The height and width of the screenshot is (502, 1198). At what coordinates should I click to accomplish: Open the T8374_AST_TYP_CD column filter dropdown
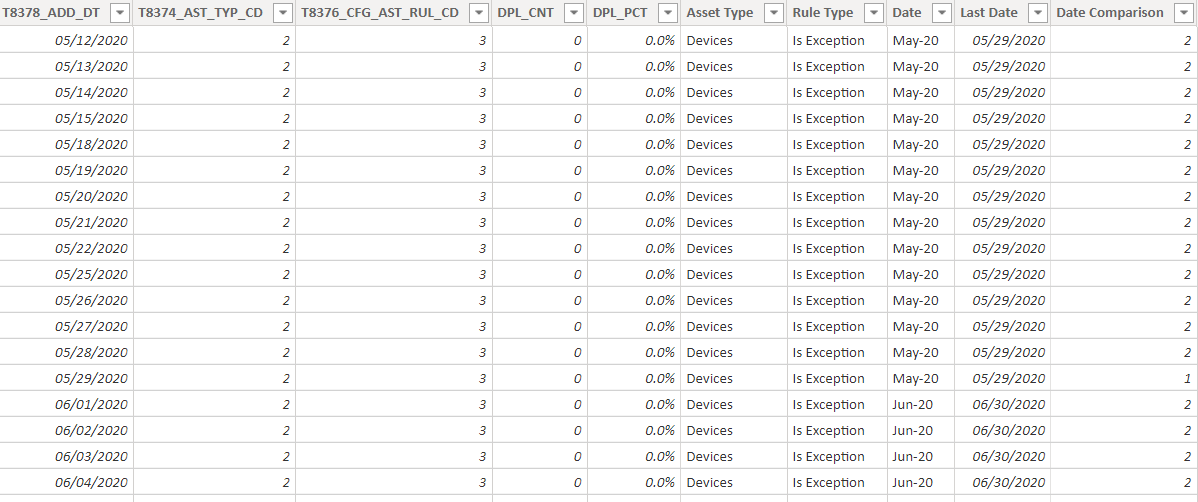(283, 13)
